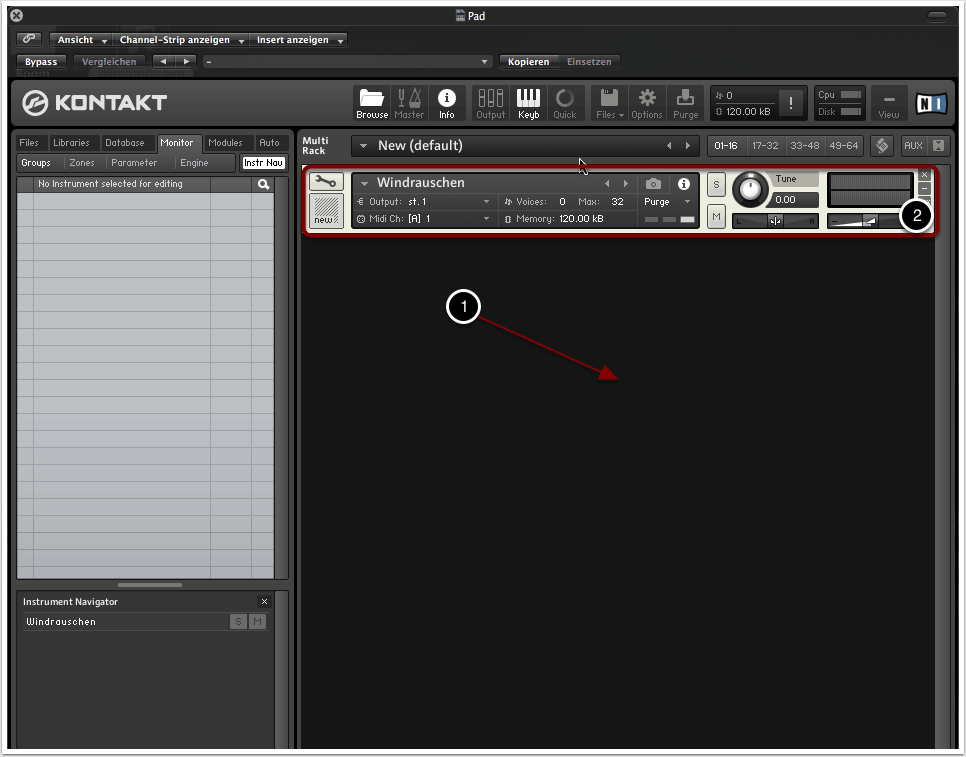
Task: Mute the Windrauschen instrument
Action: click(716, 216)
